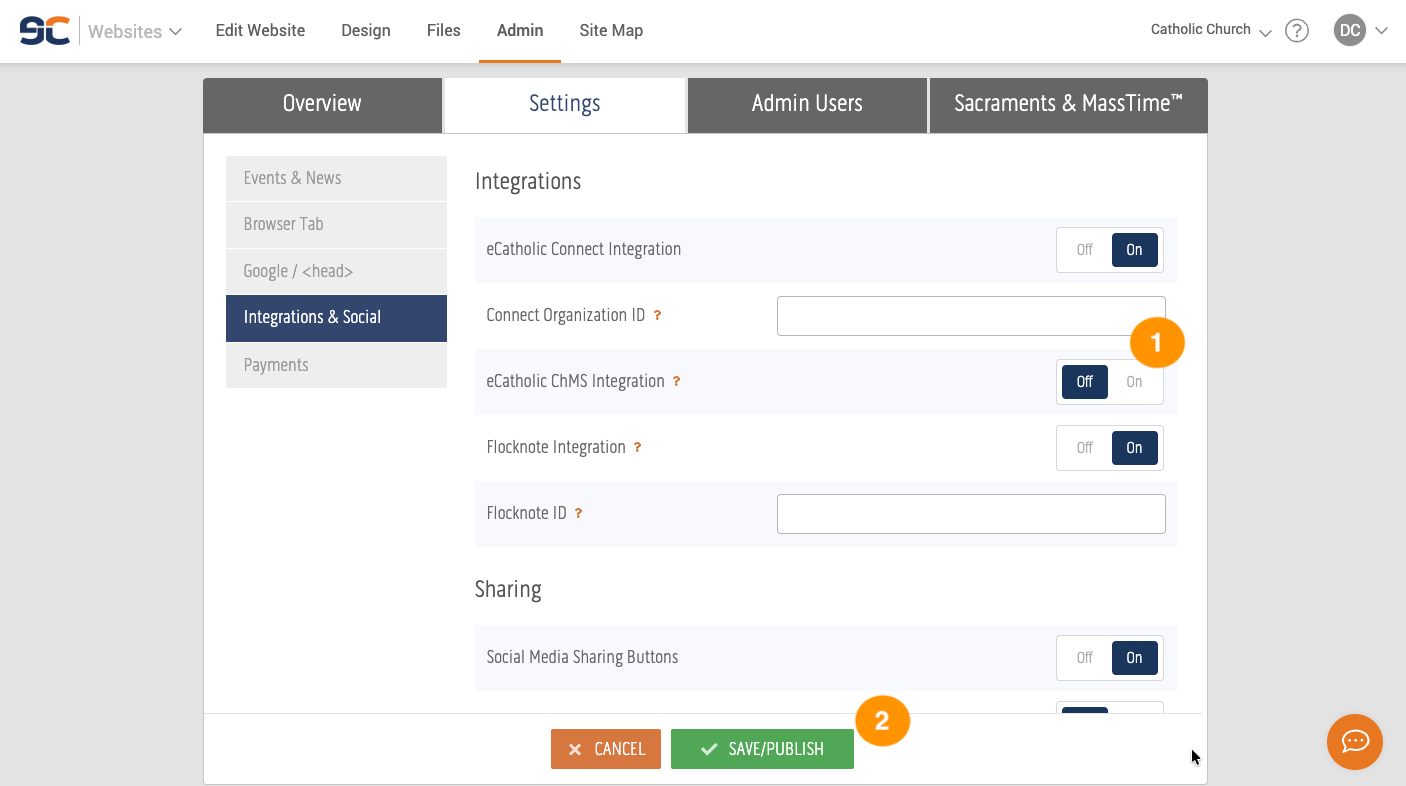Switch to the Overview tab
The image size is (1406, 786).
322,104
